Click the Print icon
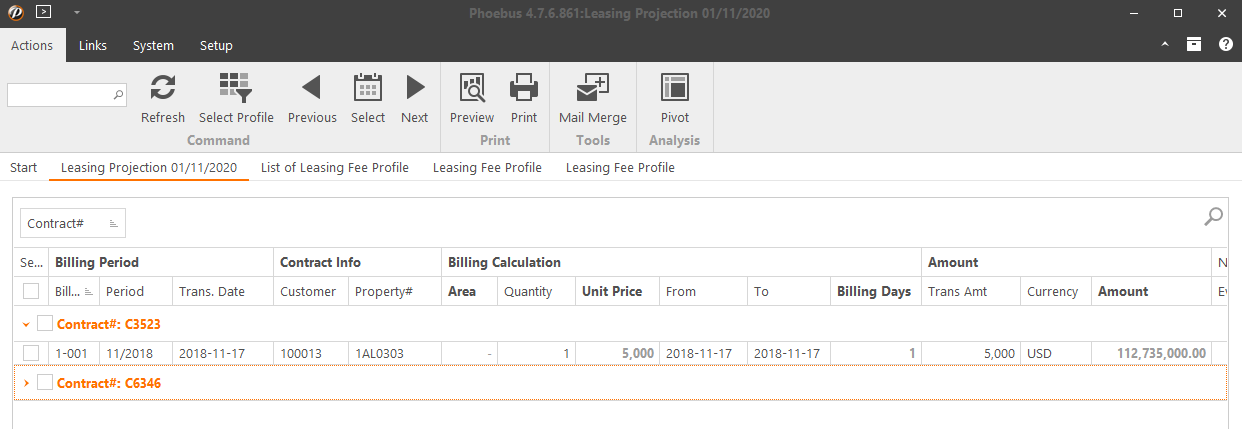The image size is (1242, 429). tap(524, 89)
